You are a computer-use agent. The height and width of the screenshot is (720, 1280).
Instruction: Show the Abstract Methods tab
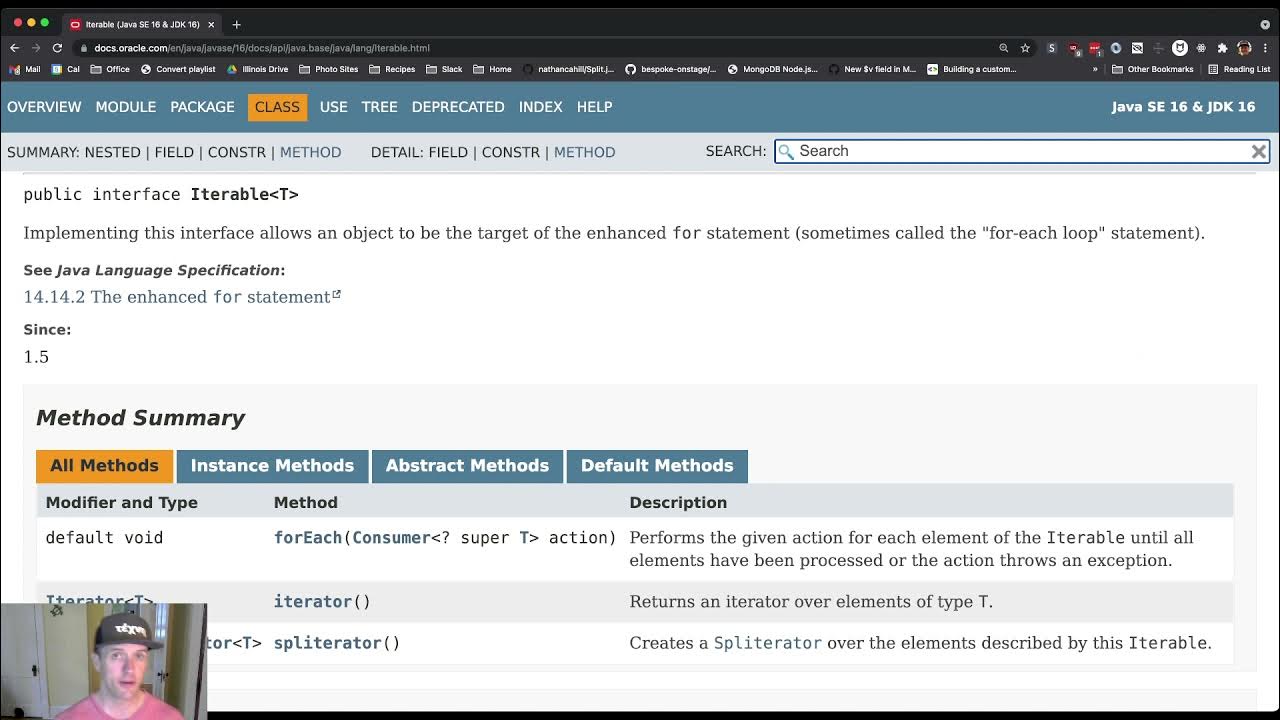pos(467,466)
